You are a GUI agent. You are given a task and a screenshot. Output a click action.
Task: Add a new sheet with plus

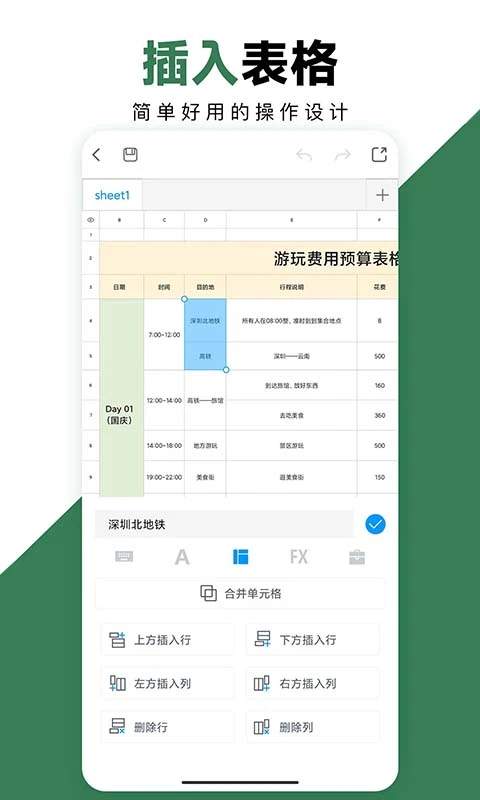382,195
